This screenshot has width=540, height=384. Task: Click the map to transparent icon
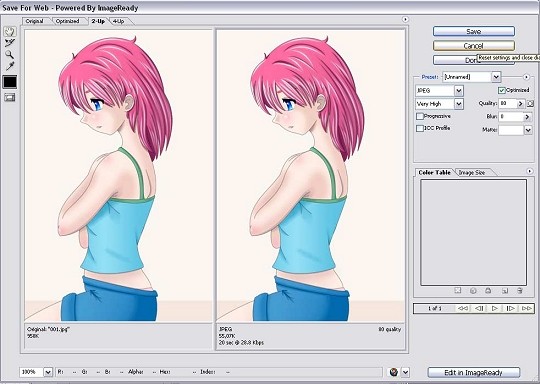click(x=457, y=291)
